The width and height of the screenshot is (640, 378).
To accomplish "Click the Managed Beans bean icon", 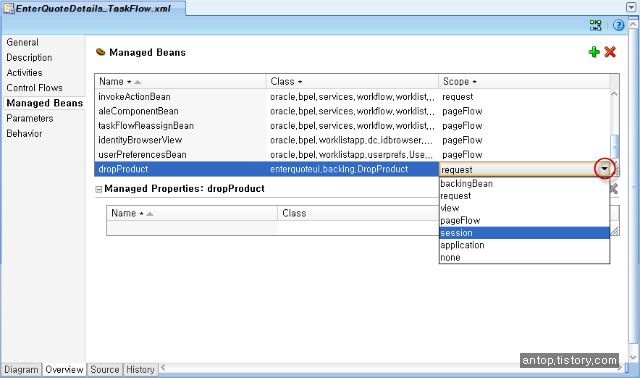I will click(x=100, y=52).
